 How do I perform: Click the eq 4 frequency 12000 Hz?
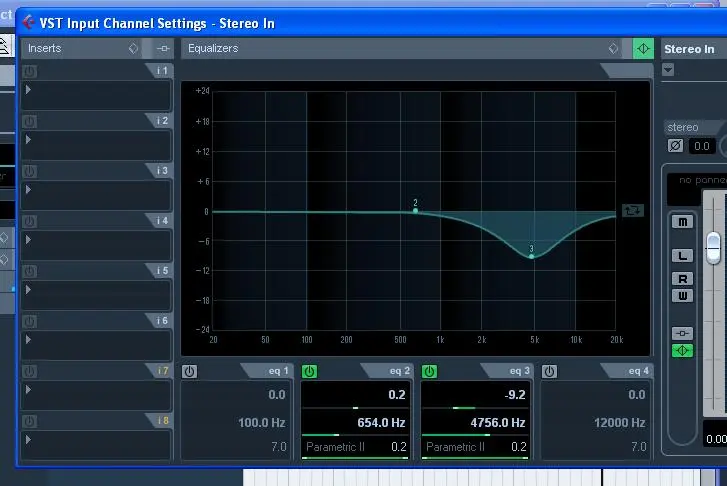(x=619, y=422)
